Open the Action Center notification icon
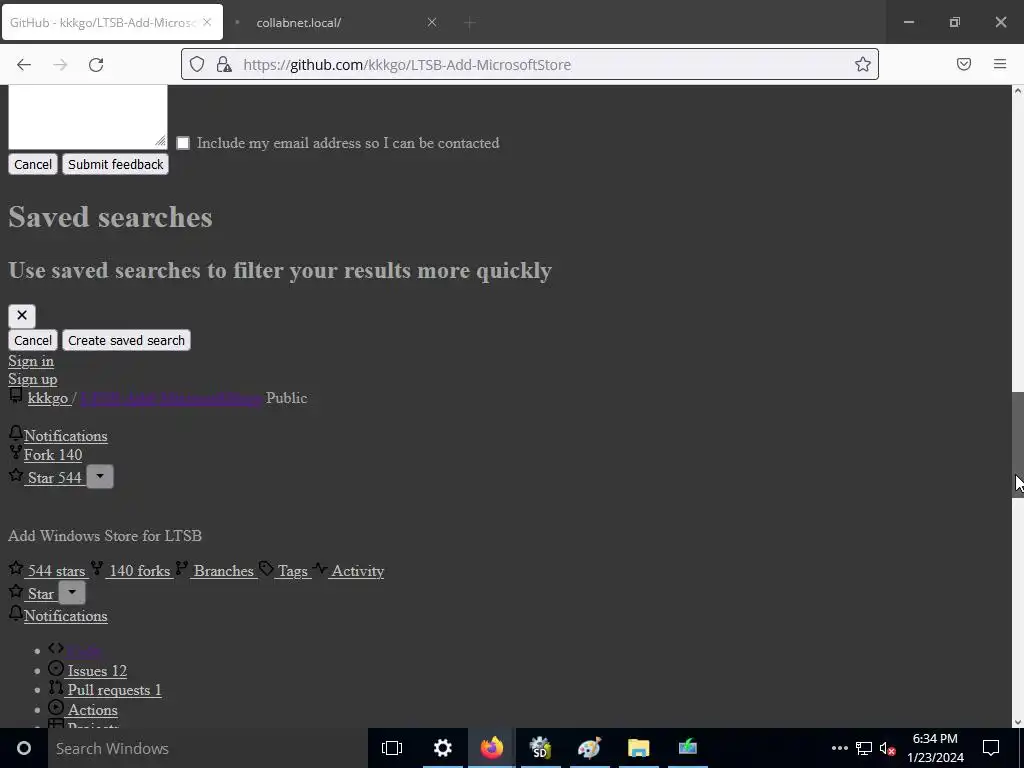 point(991,748)
